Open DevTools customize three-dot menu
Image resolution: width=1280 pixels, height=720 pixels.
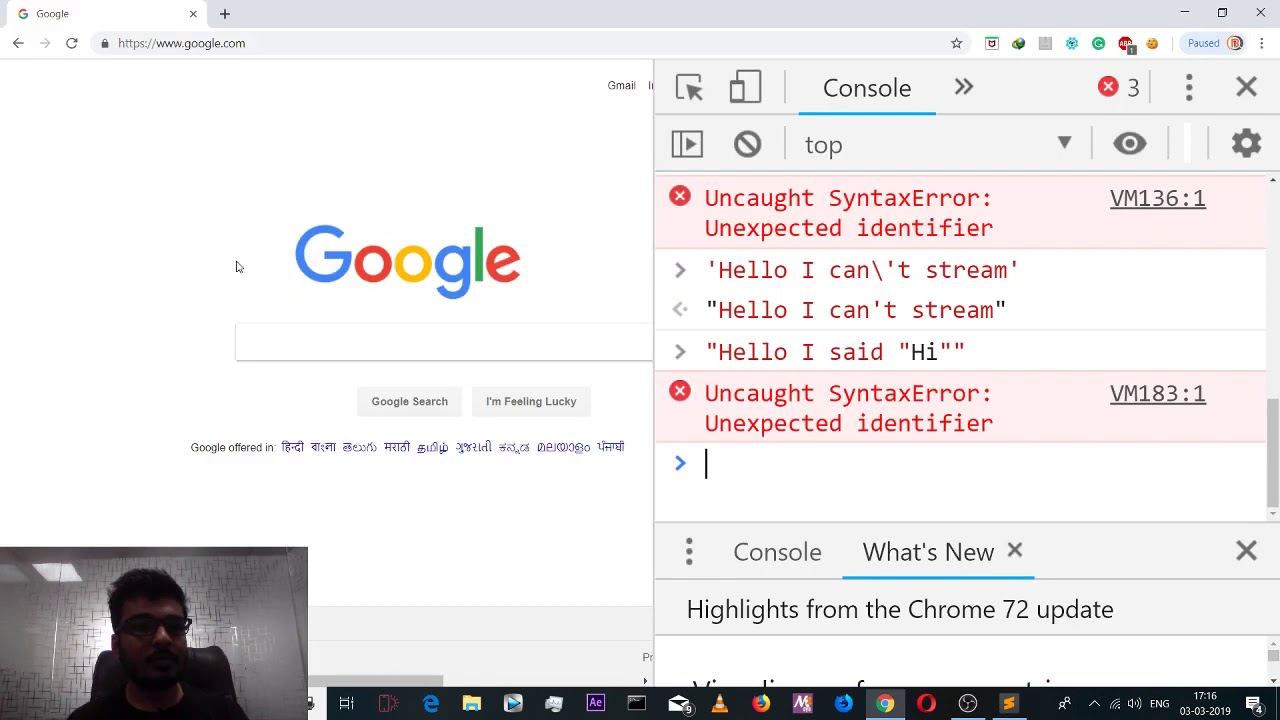[1189, 88]
